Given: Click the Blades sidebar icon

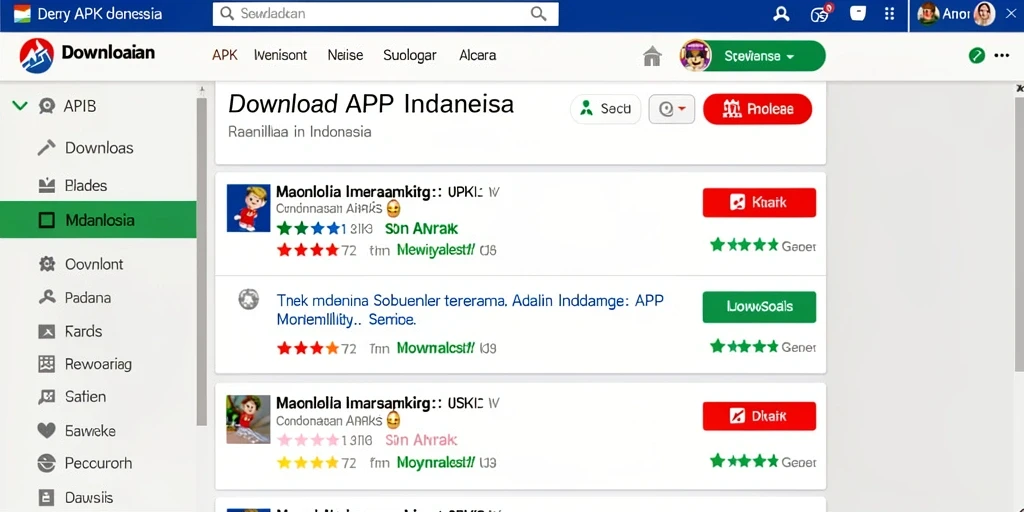Looking at the screenshot, I should pyautogui.click(x=46, y=186).
